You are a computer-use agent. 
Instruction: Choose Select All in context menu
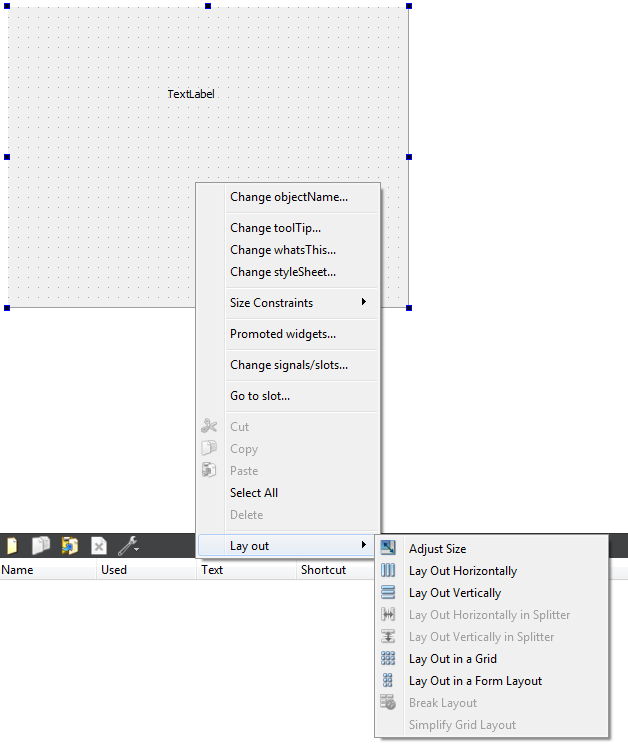click(254, 493)
